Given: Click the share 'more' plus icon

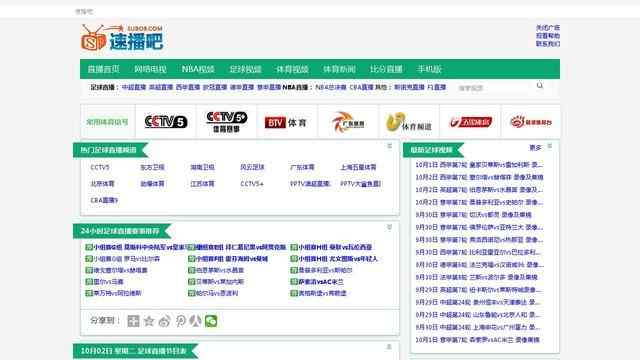Looking at the screenshot, I should pyautogui.click(x=133, y=321).
